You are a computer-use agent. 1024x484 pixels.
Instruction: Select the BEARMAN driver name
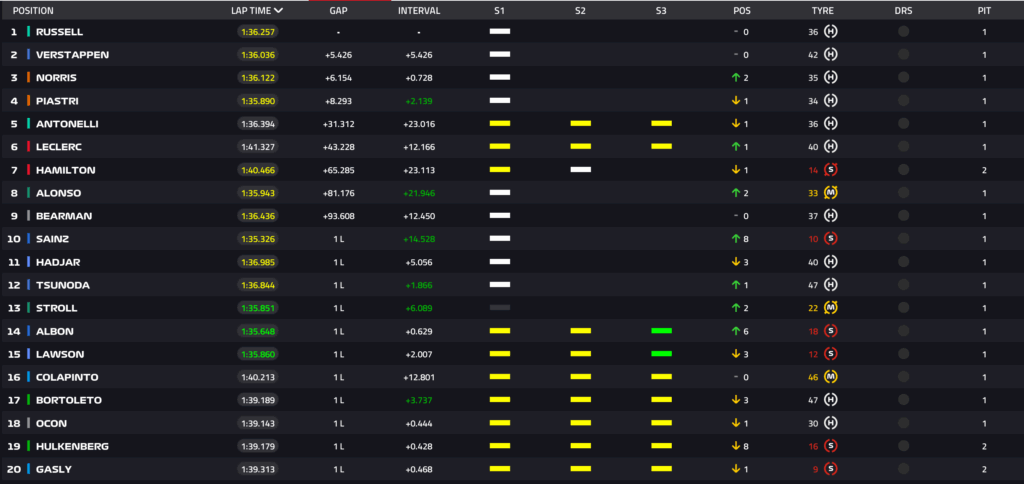pyautogui.click(x=64, y=216)
